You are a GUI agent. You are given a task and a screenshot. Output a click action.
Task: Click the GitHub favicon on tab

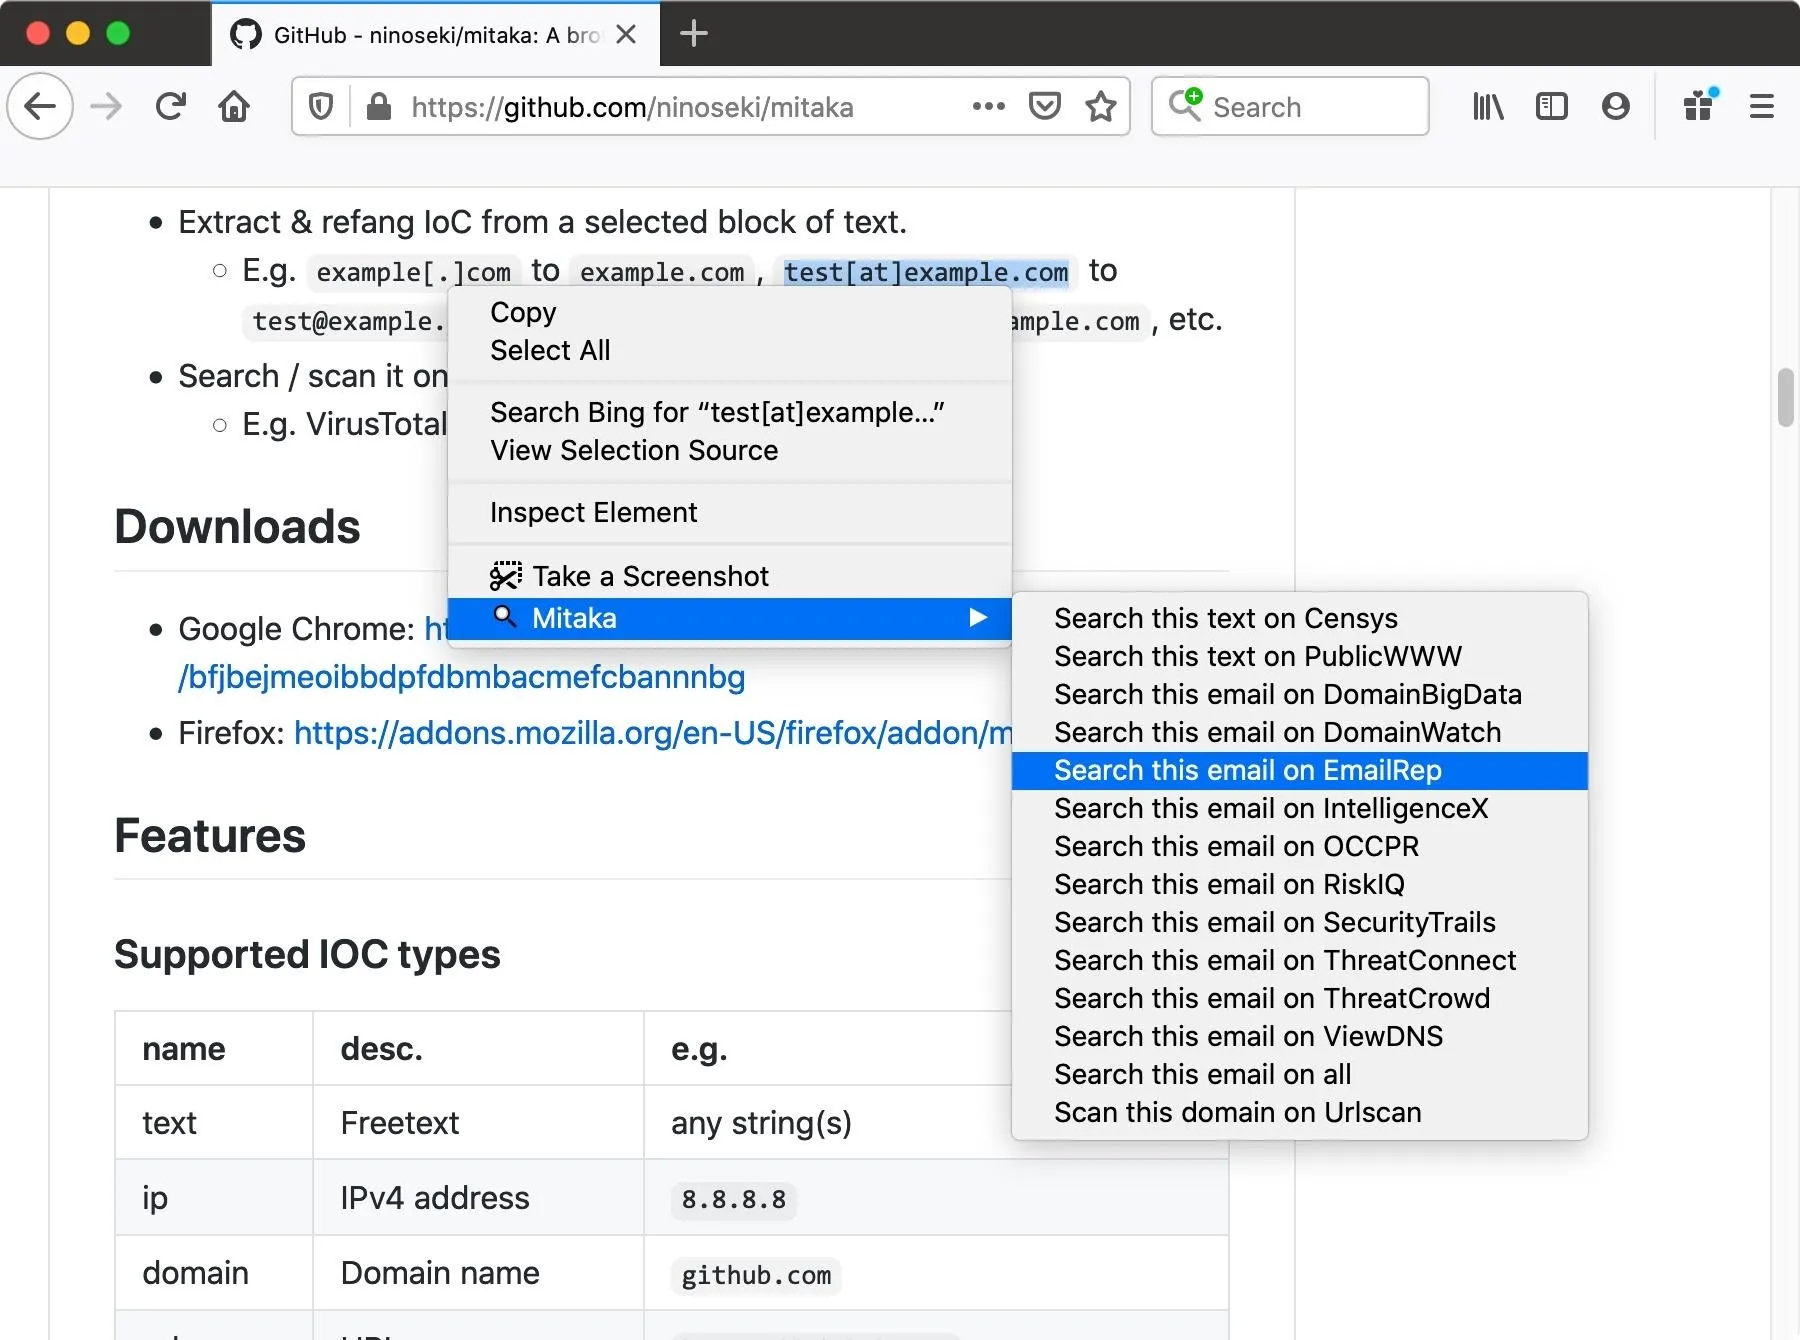tap(245, 34)
